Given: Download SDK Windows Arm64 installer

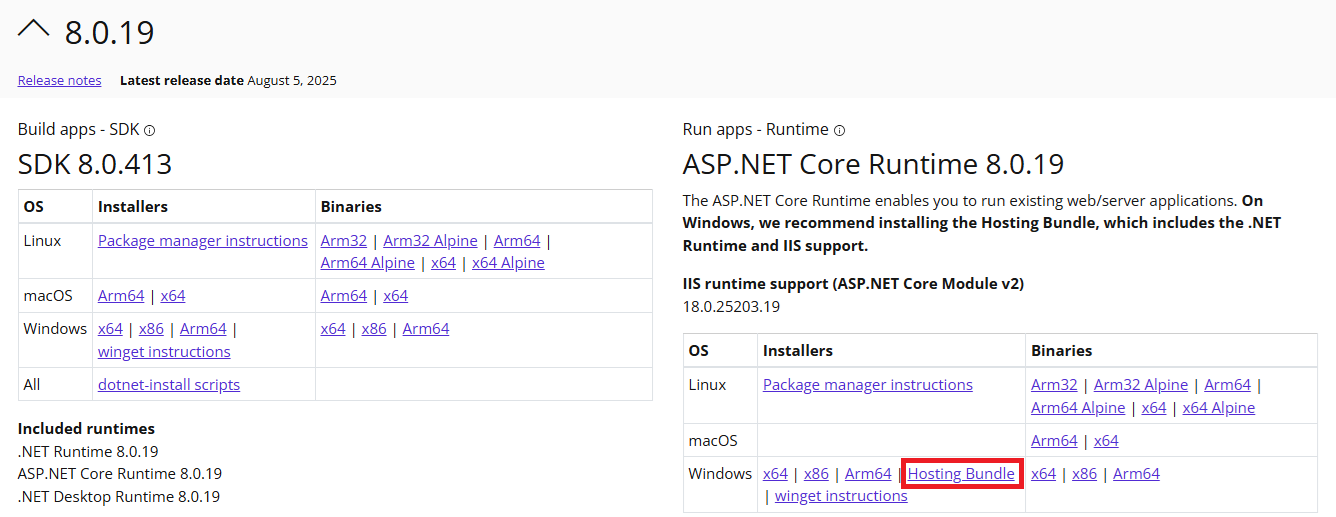Looking at the screenshot, I should [203, 329].
